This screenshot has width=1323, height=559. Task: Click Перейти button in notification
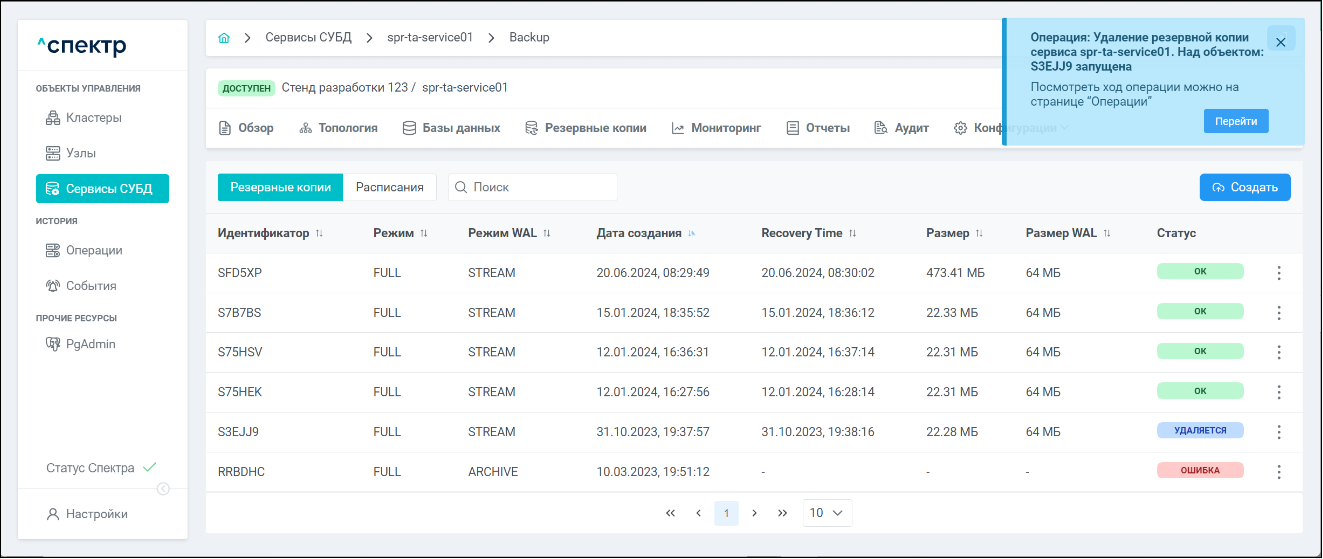pos(1236,120)
